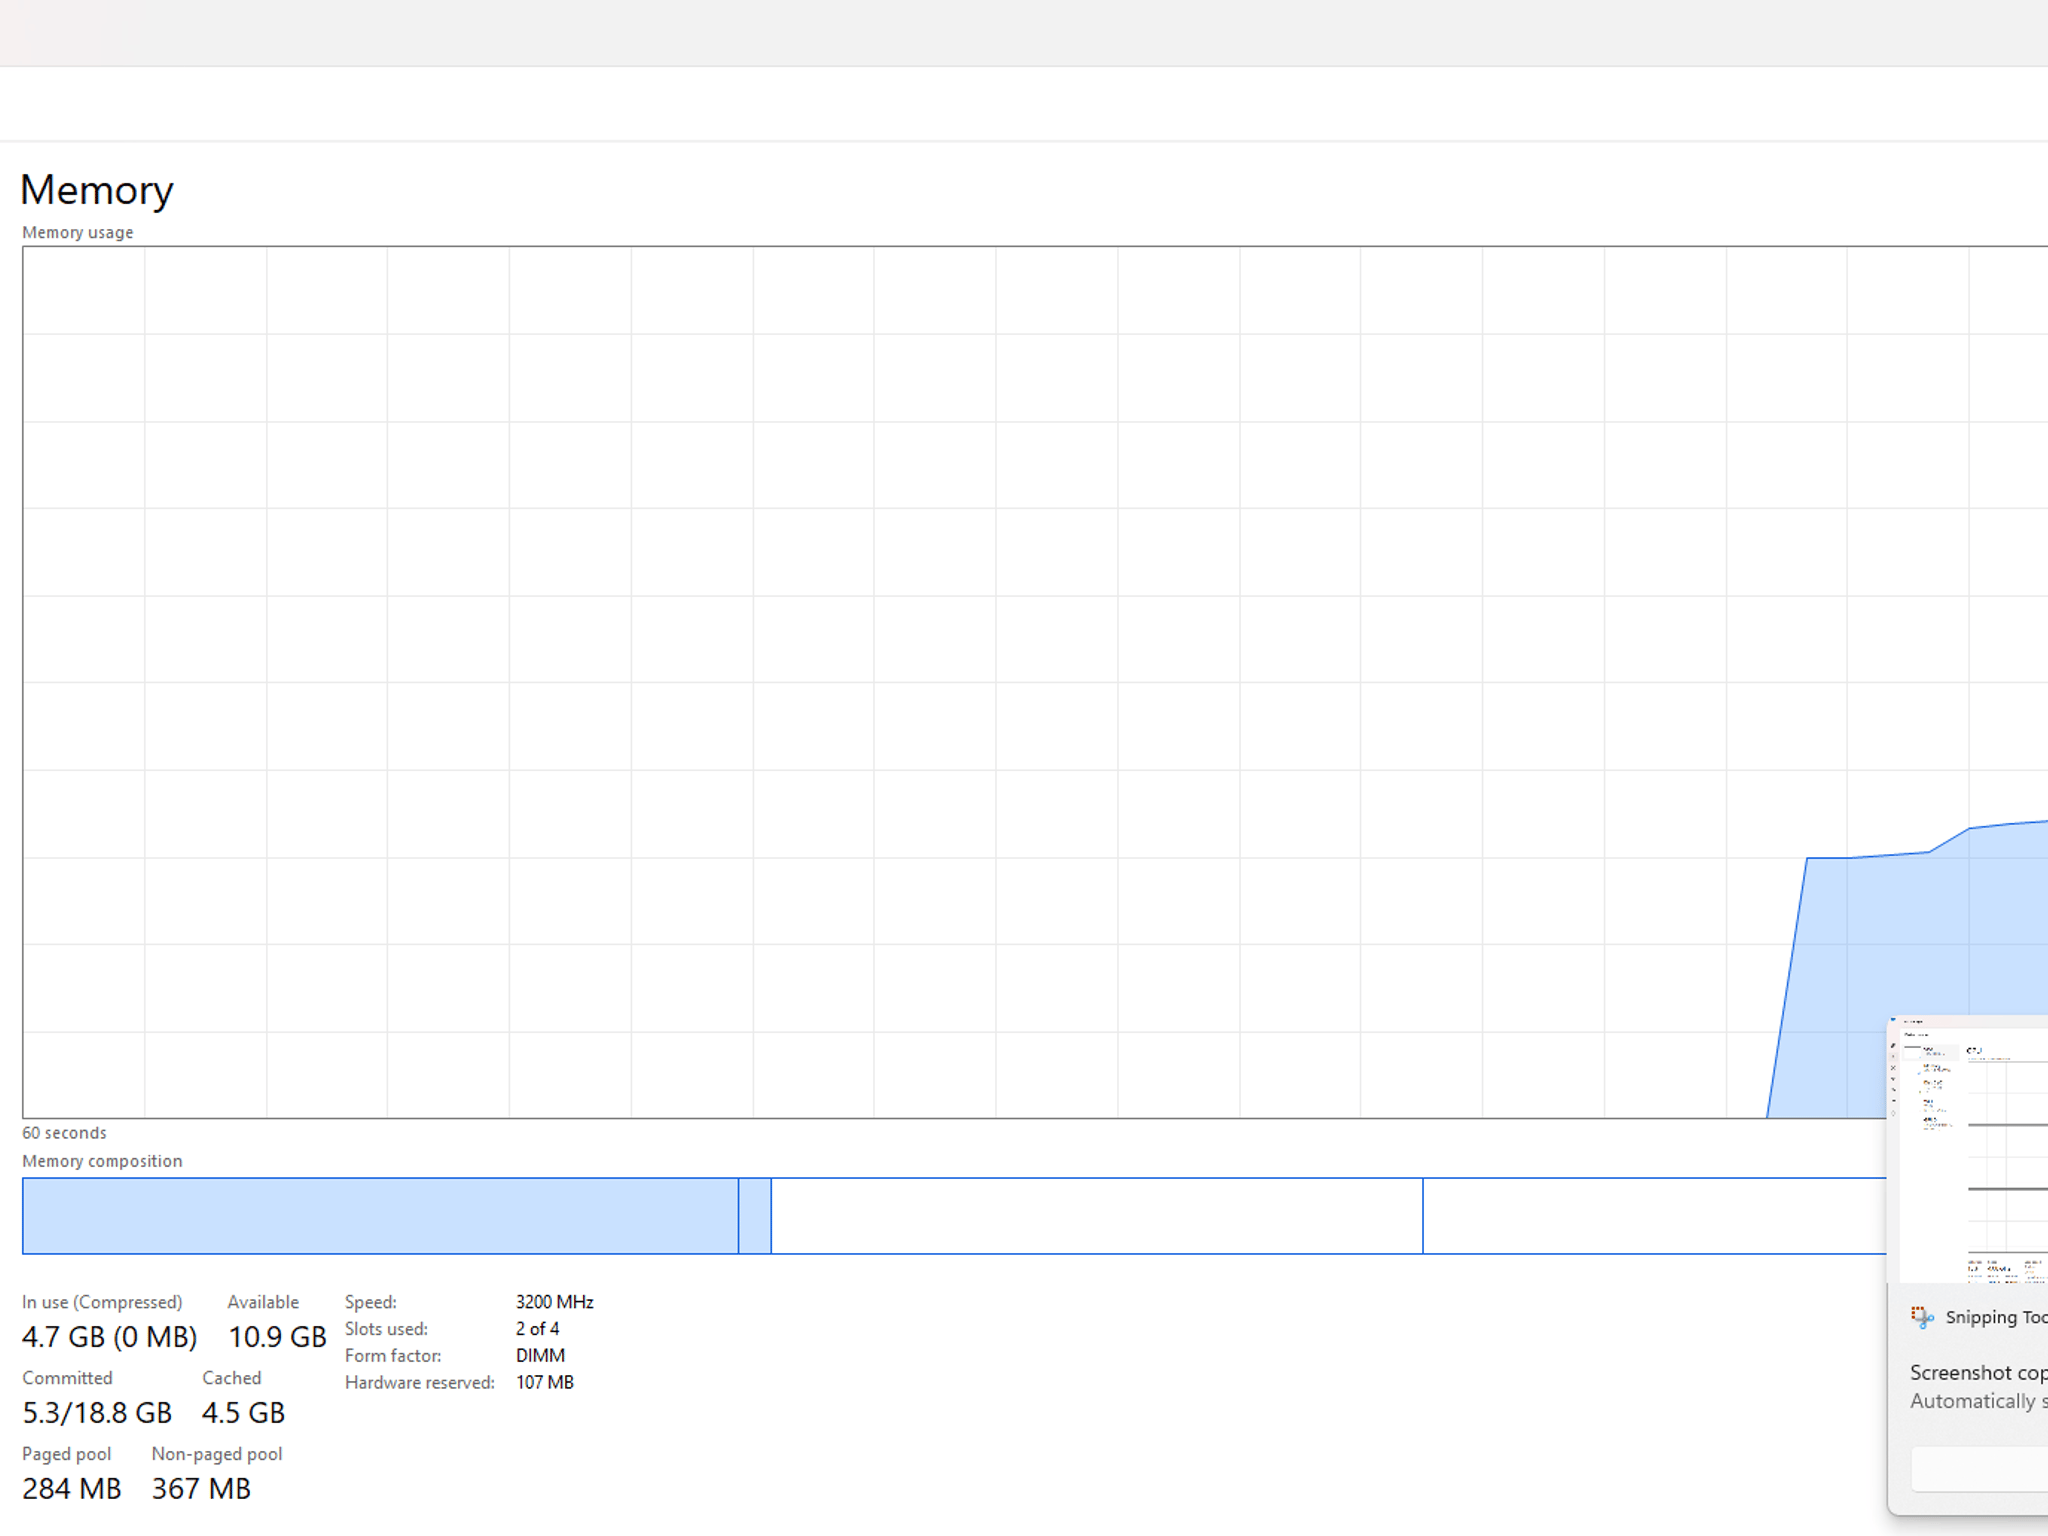Click the 367 MB non-paged pool value
Screen dimensions: 2048x1536
[x=201, y=1489]
